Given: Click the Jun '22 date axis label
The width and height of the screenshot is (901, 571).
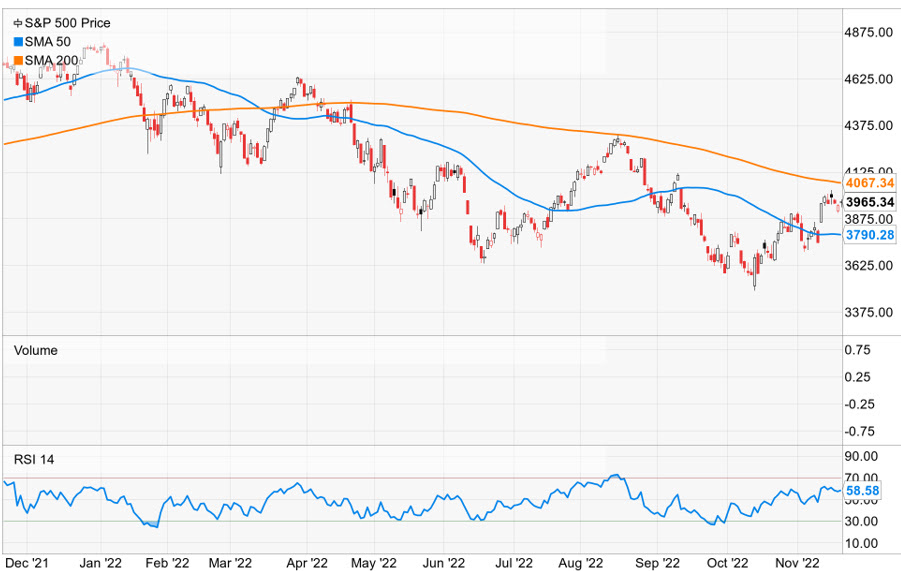Looking at the screenshot, I should [444, 563].
